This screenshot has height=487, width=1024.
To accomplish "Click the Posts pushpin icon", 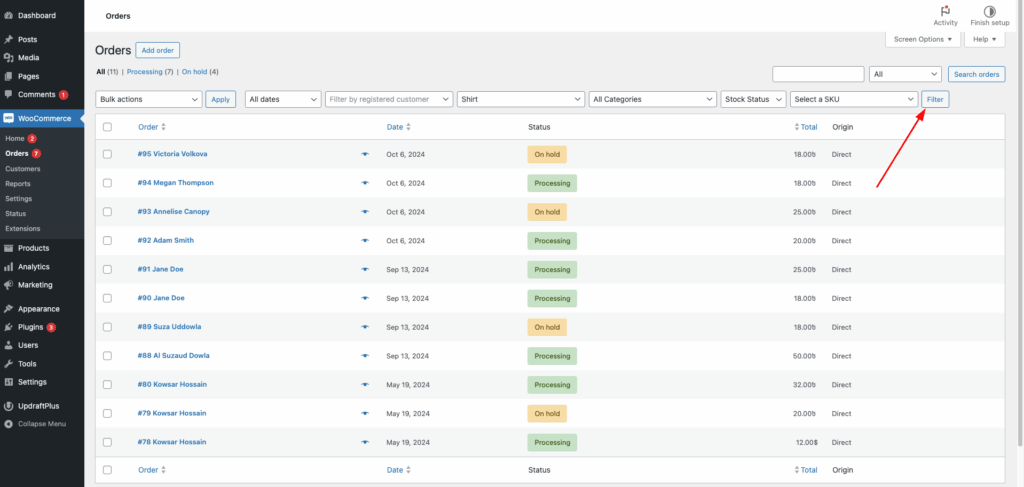I will [x=8, y=39].
